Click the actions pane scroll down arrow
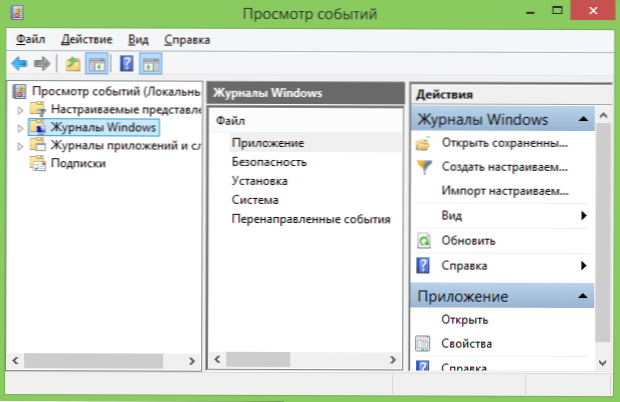620x402 pixels. coord(603,362)
